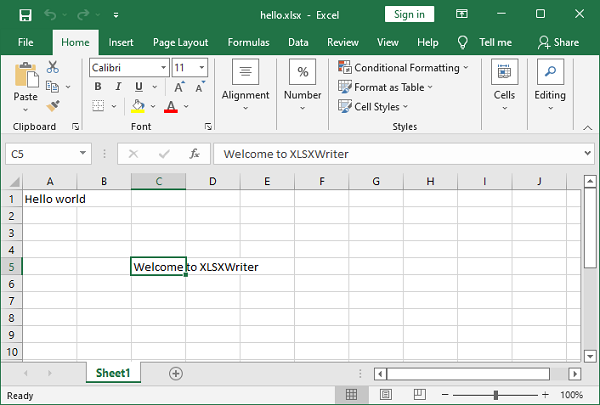Click the Insert Function fx icon
Screen dimensions: 600x405
tap(194, 154)
